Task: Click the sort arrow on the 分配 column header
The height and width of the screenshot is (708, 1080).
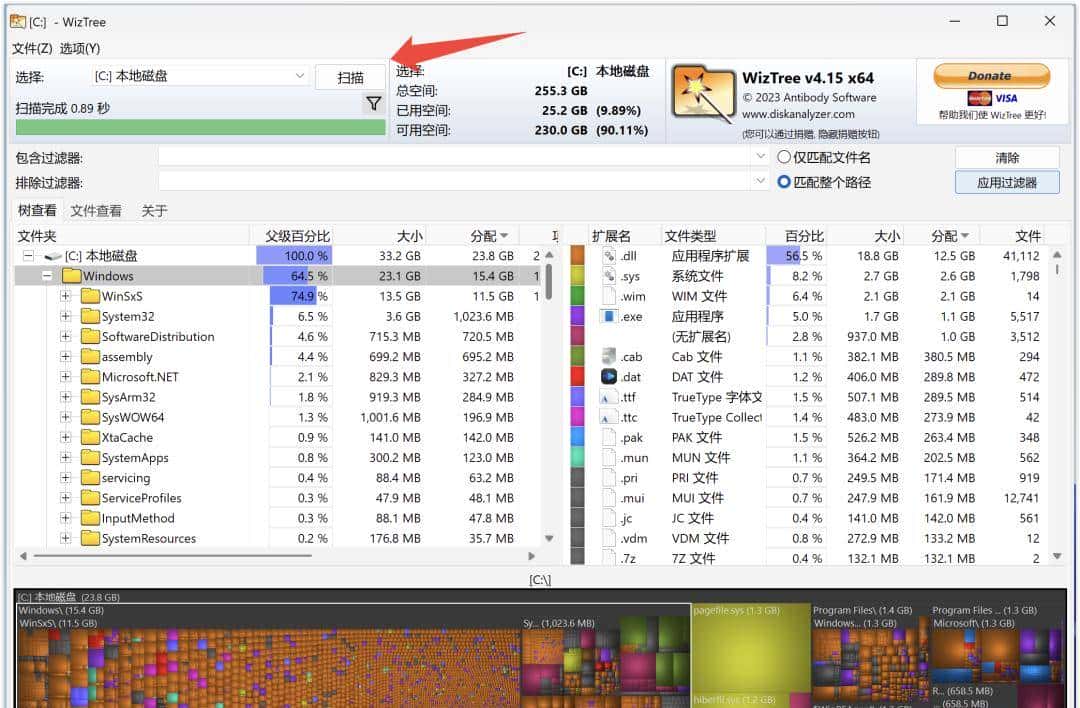Action: [x=506, y=235]
